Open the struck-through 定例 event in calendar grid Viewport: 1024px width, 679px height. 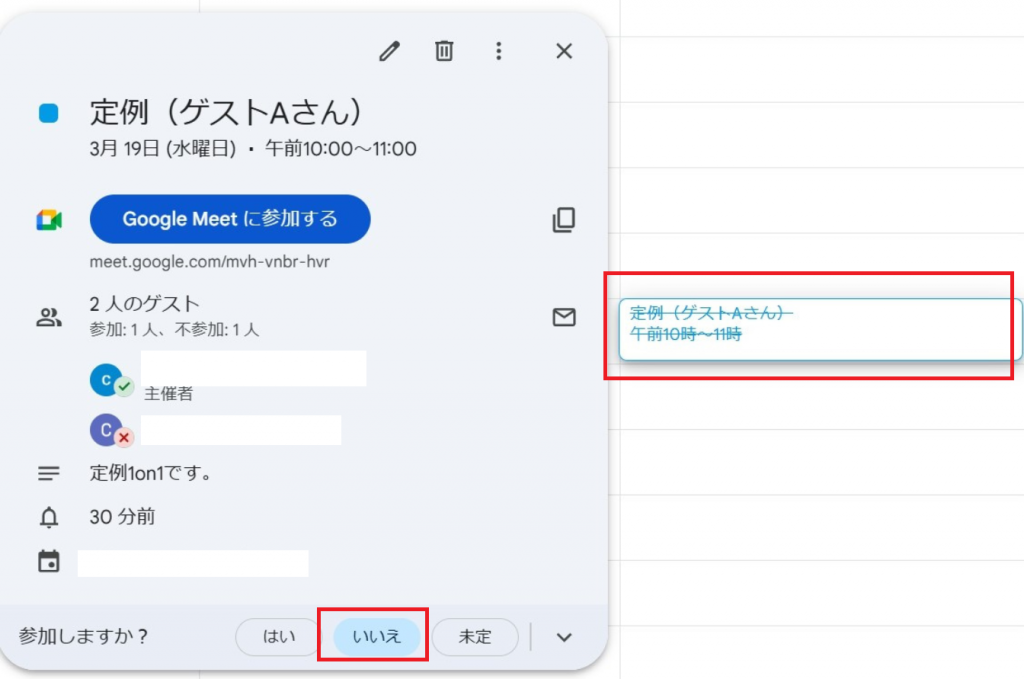(x=820, y=329)
